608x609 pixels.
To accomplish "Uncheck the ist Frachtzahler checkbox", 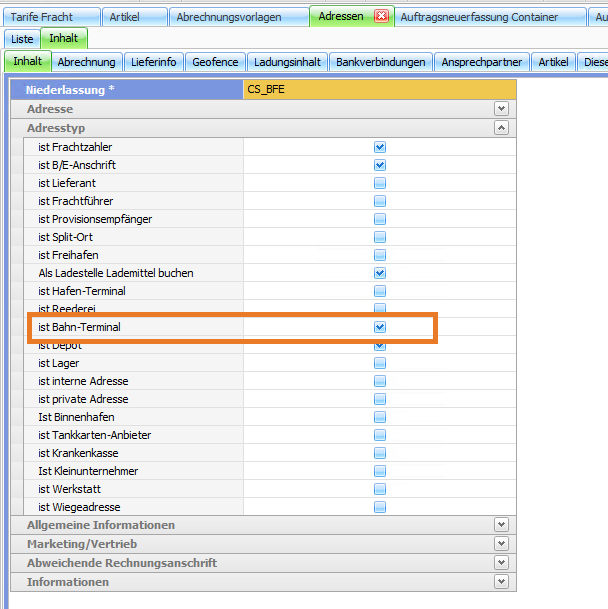I will pyautogui.click(x=380, y=147).
